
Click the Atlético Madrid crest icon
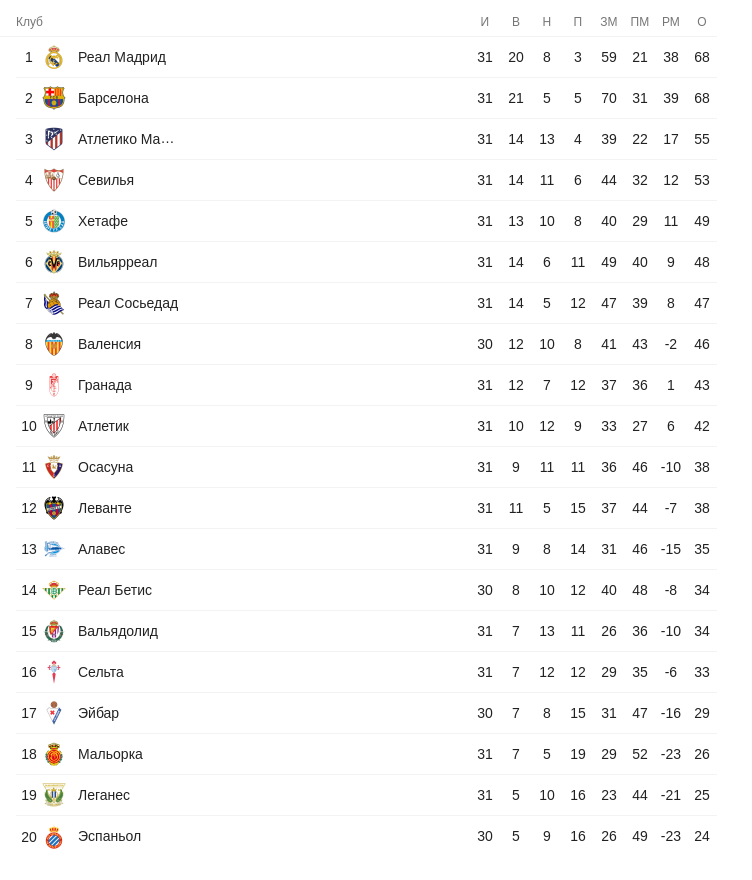[x=54, y=139]
